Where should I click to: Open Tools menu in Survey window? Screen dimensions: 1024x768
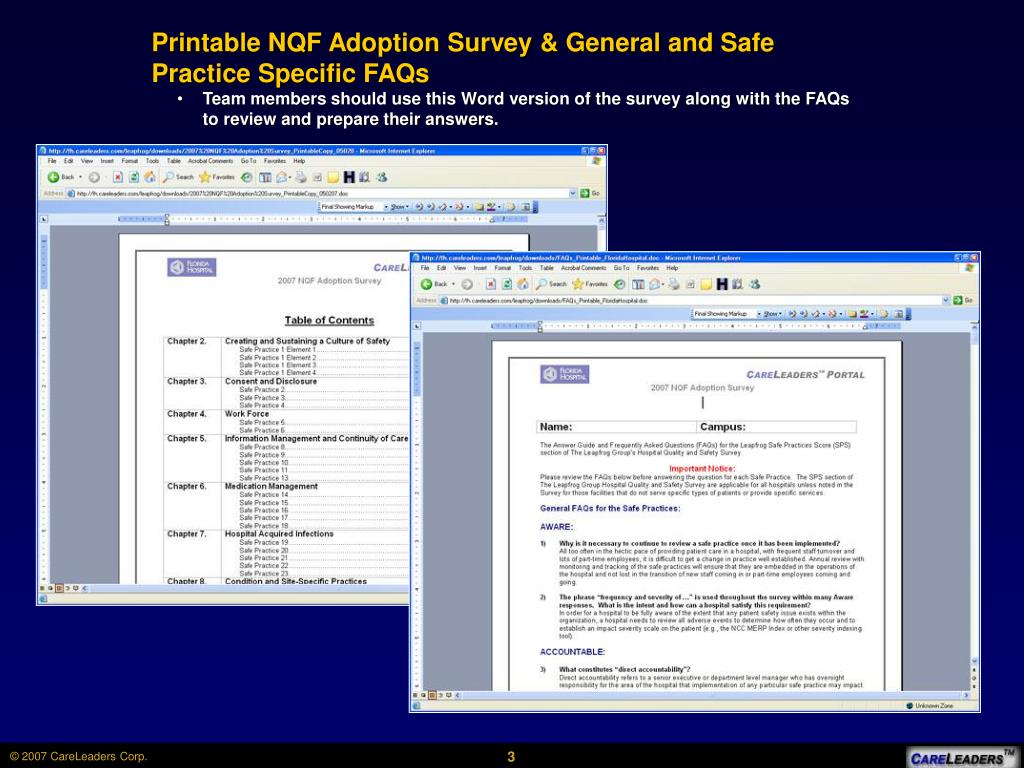click(x=152, y=161)
